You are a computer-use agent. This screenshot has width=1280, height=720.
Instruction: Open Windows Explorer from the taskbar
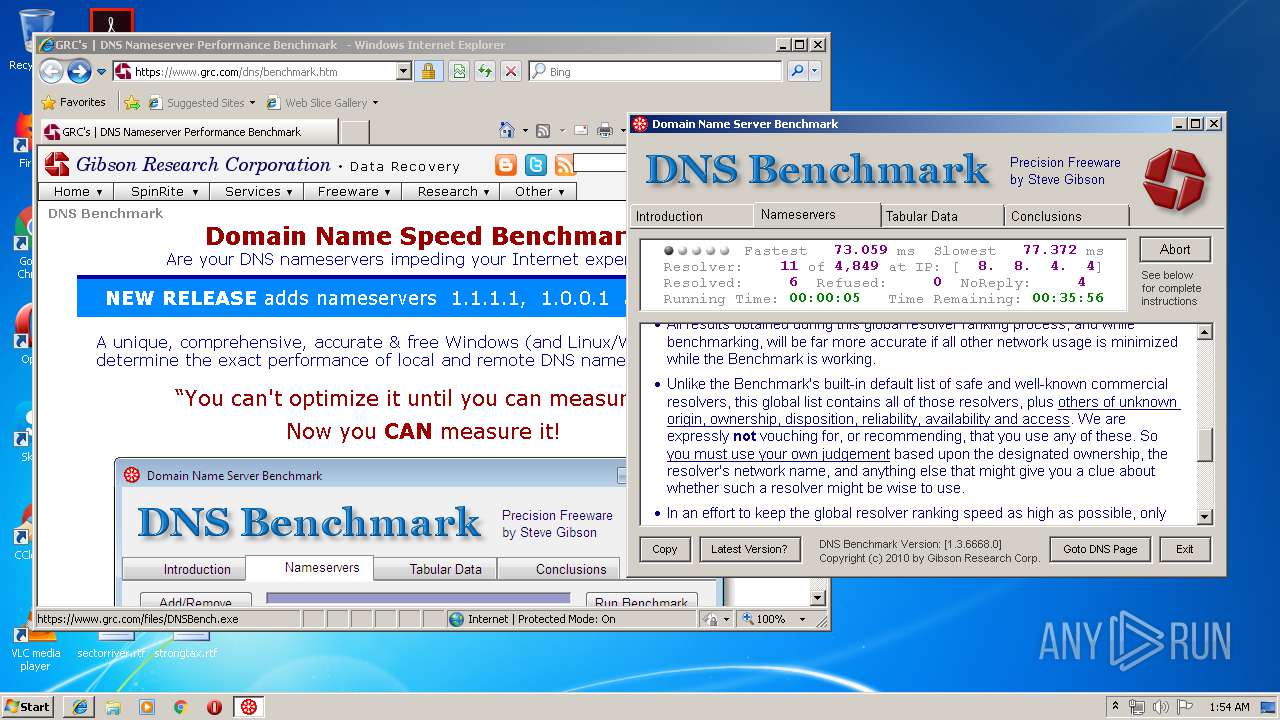pyautogui.click(x=113, y=707)
